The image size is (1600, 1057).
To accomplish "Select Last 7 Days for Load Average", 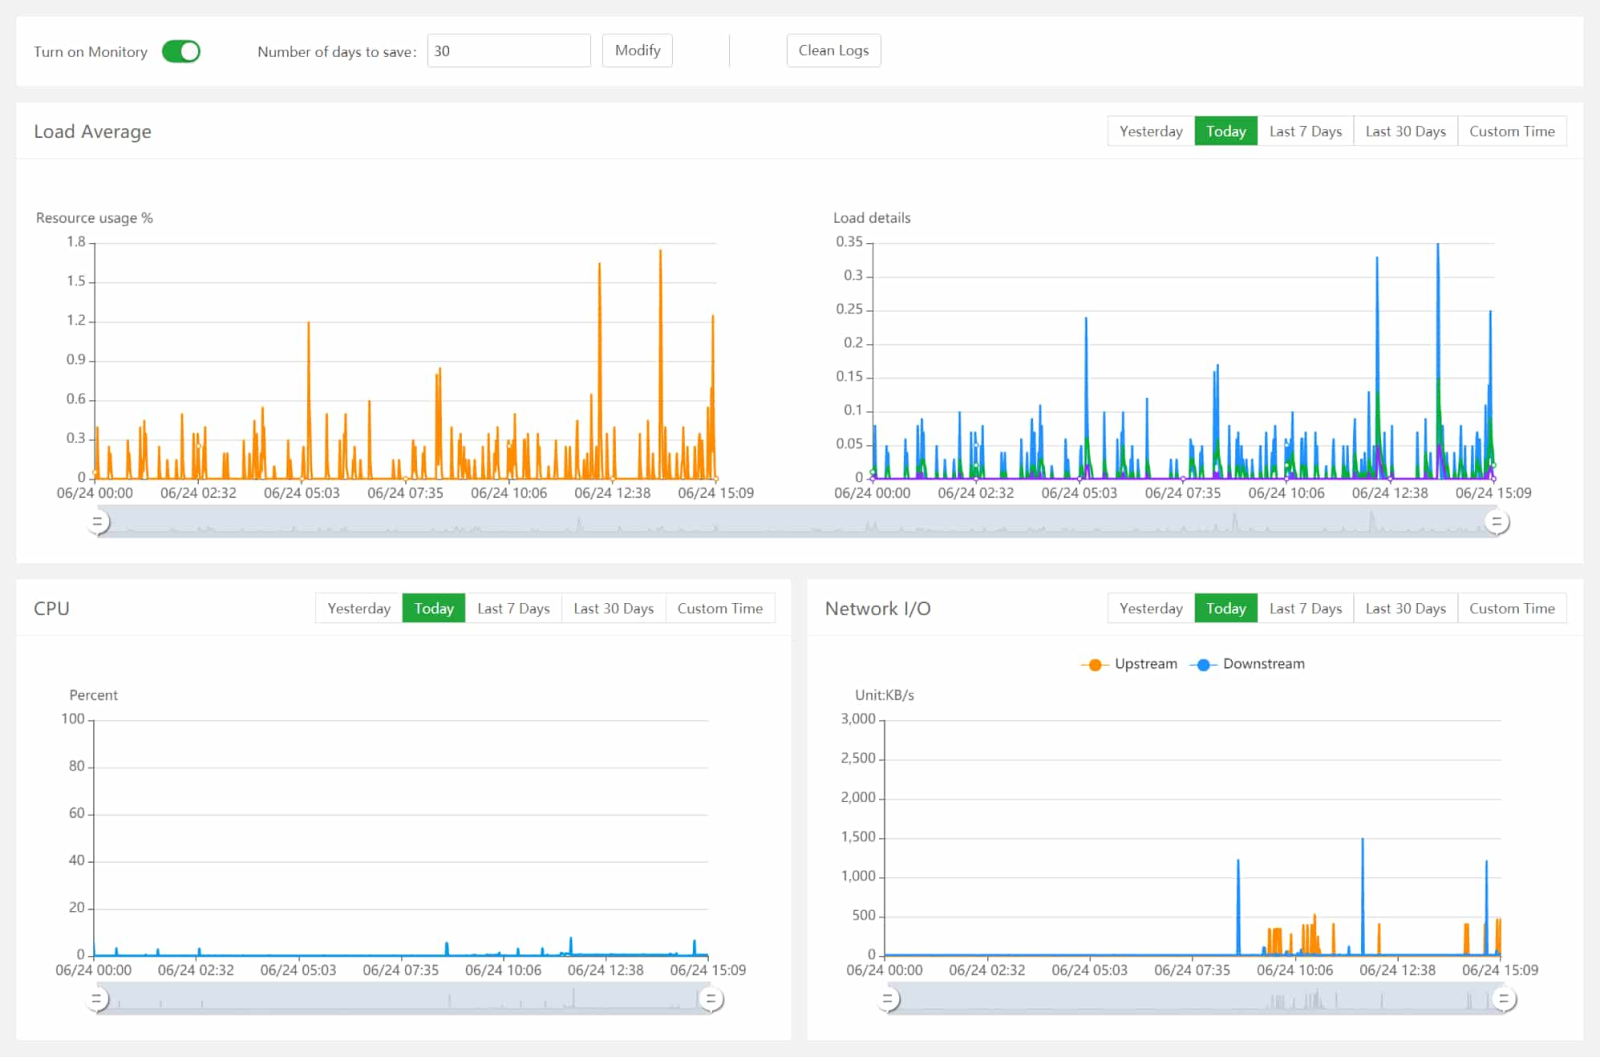I will tap(1305, 131).
